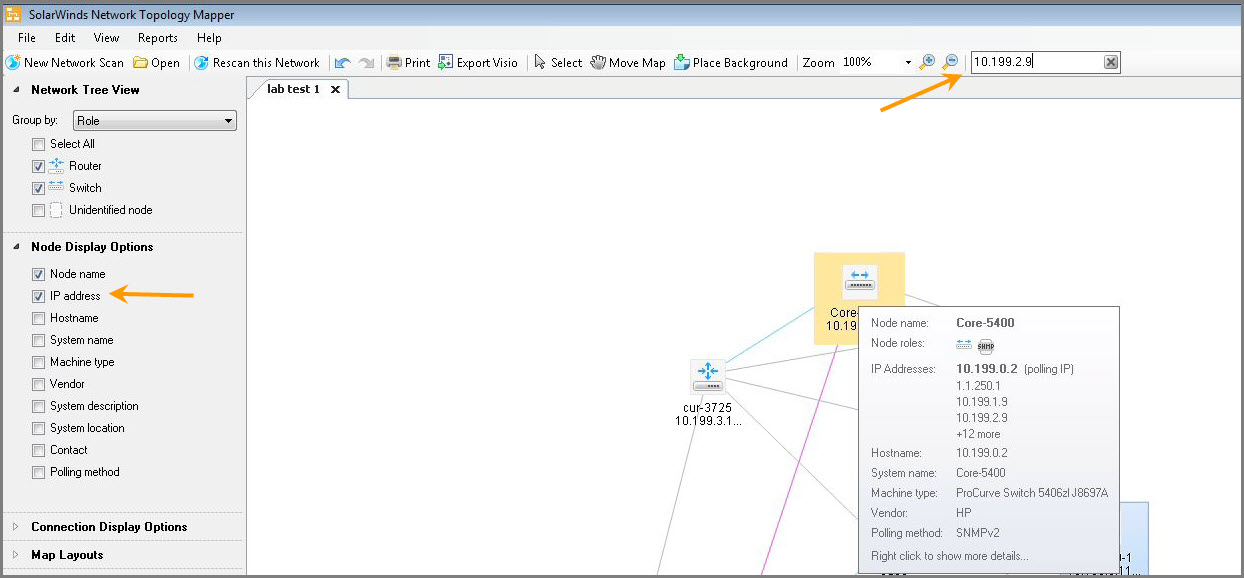Activate the Move Map hand tool
This screenshot has width=1244, height=578.
coord(628,62)
